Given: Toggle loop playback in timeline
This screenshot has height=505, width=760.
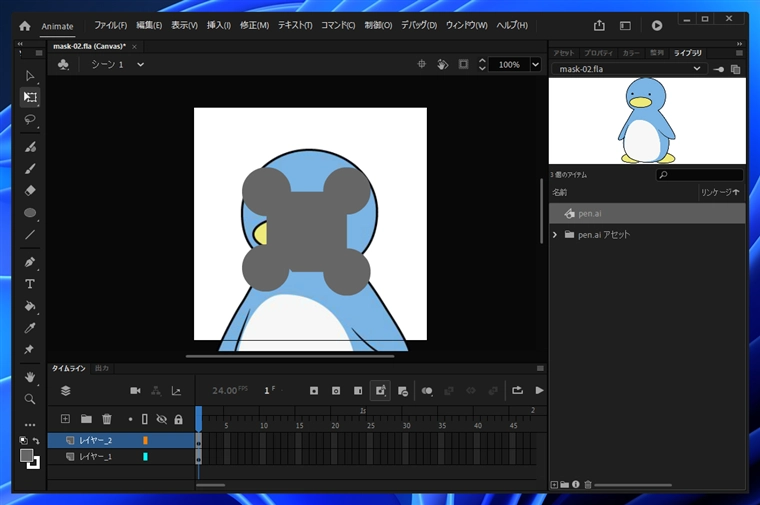Looking at the screenshot, I should [517, 390].
